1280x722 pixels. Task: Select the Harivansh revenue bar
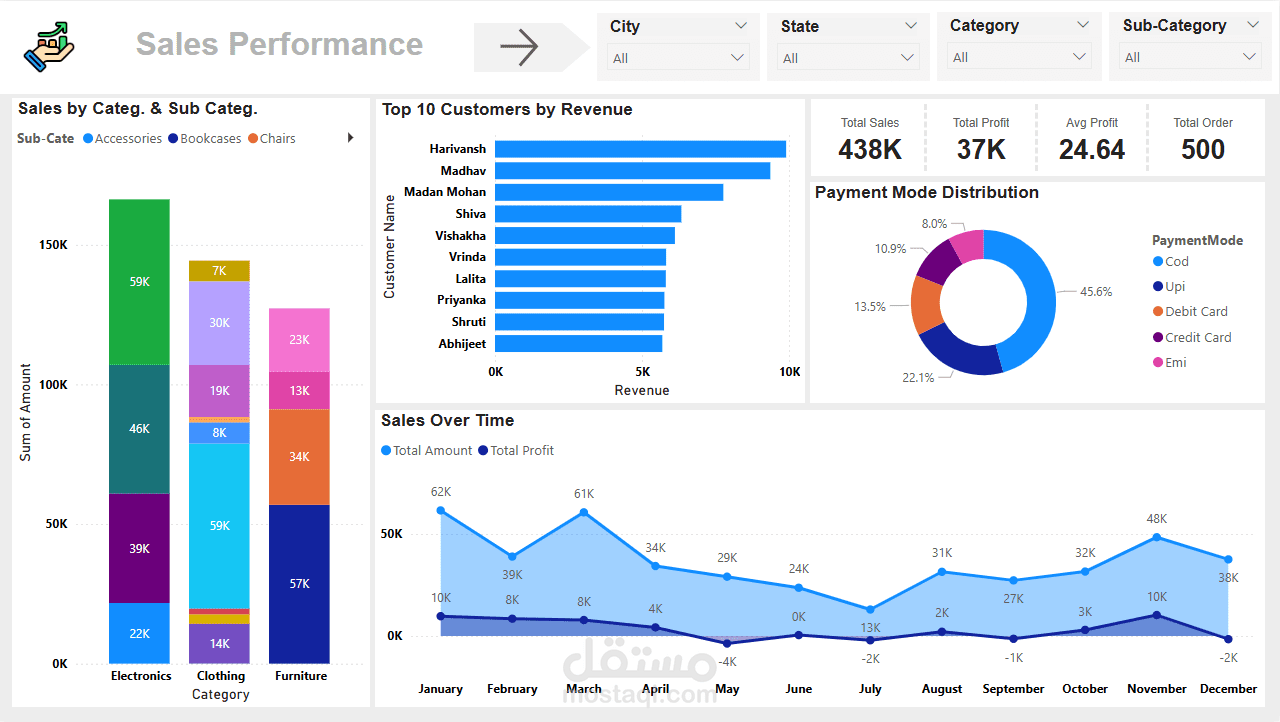click(640, 149)
